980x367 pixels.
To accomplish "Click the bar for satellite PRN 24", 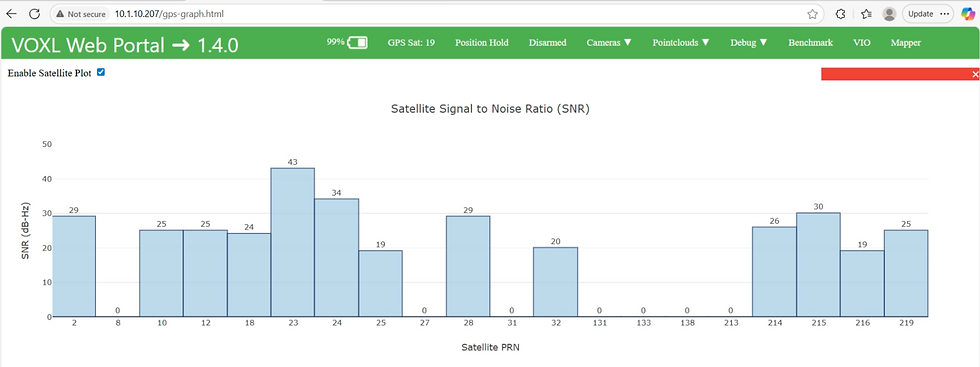I will (336, 258).
